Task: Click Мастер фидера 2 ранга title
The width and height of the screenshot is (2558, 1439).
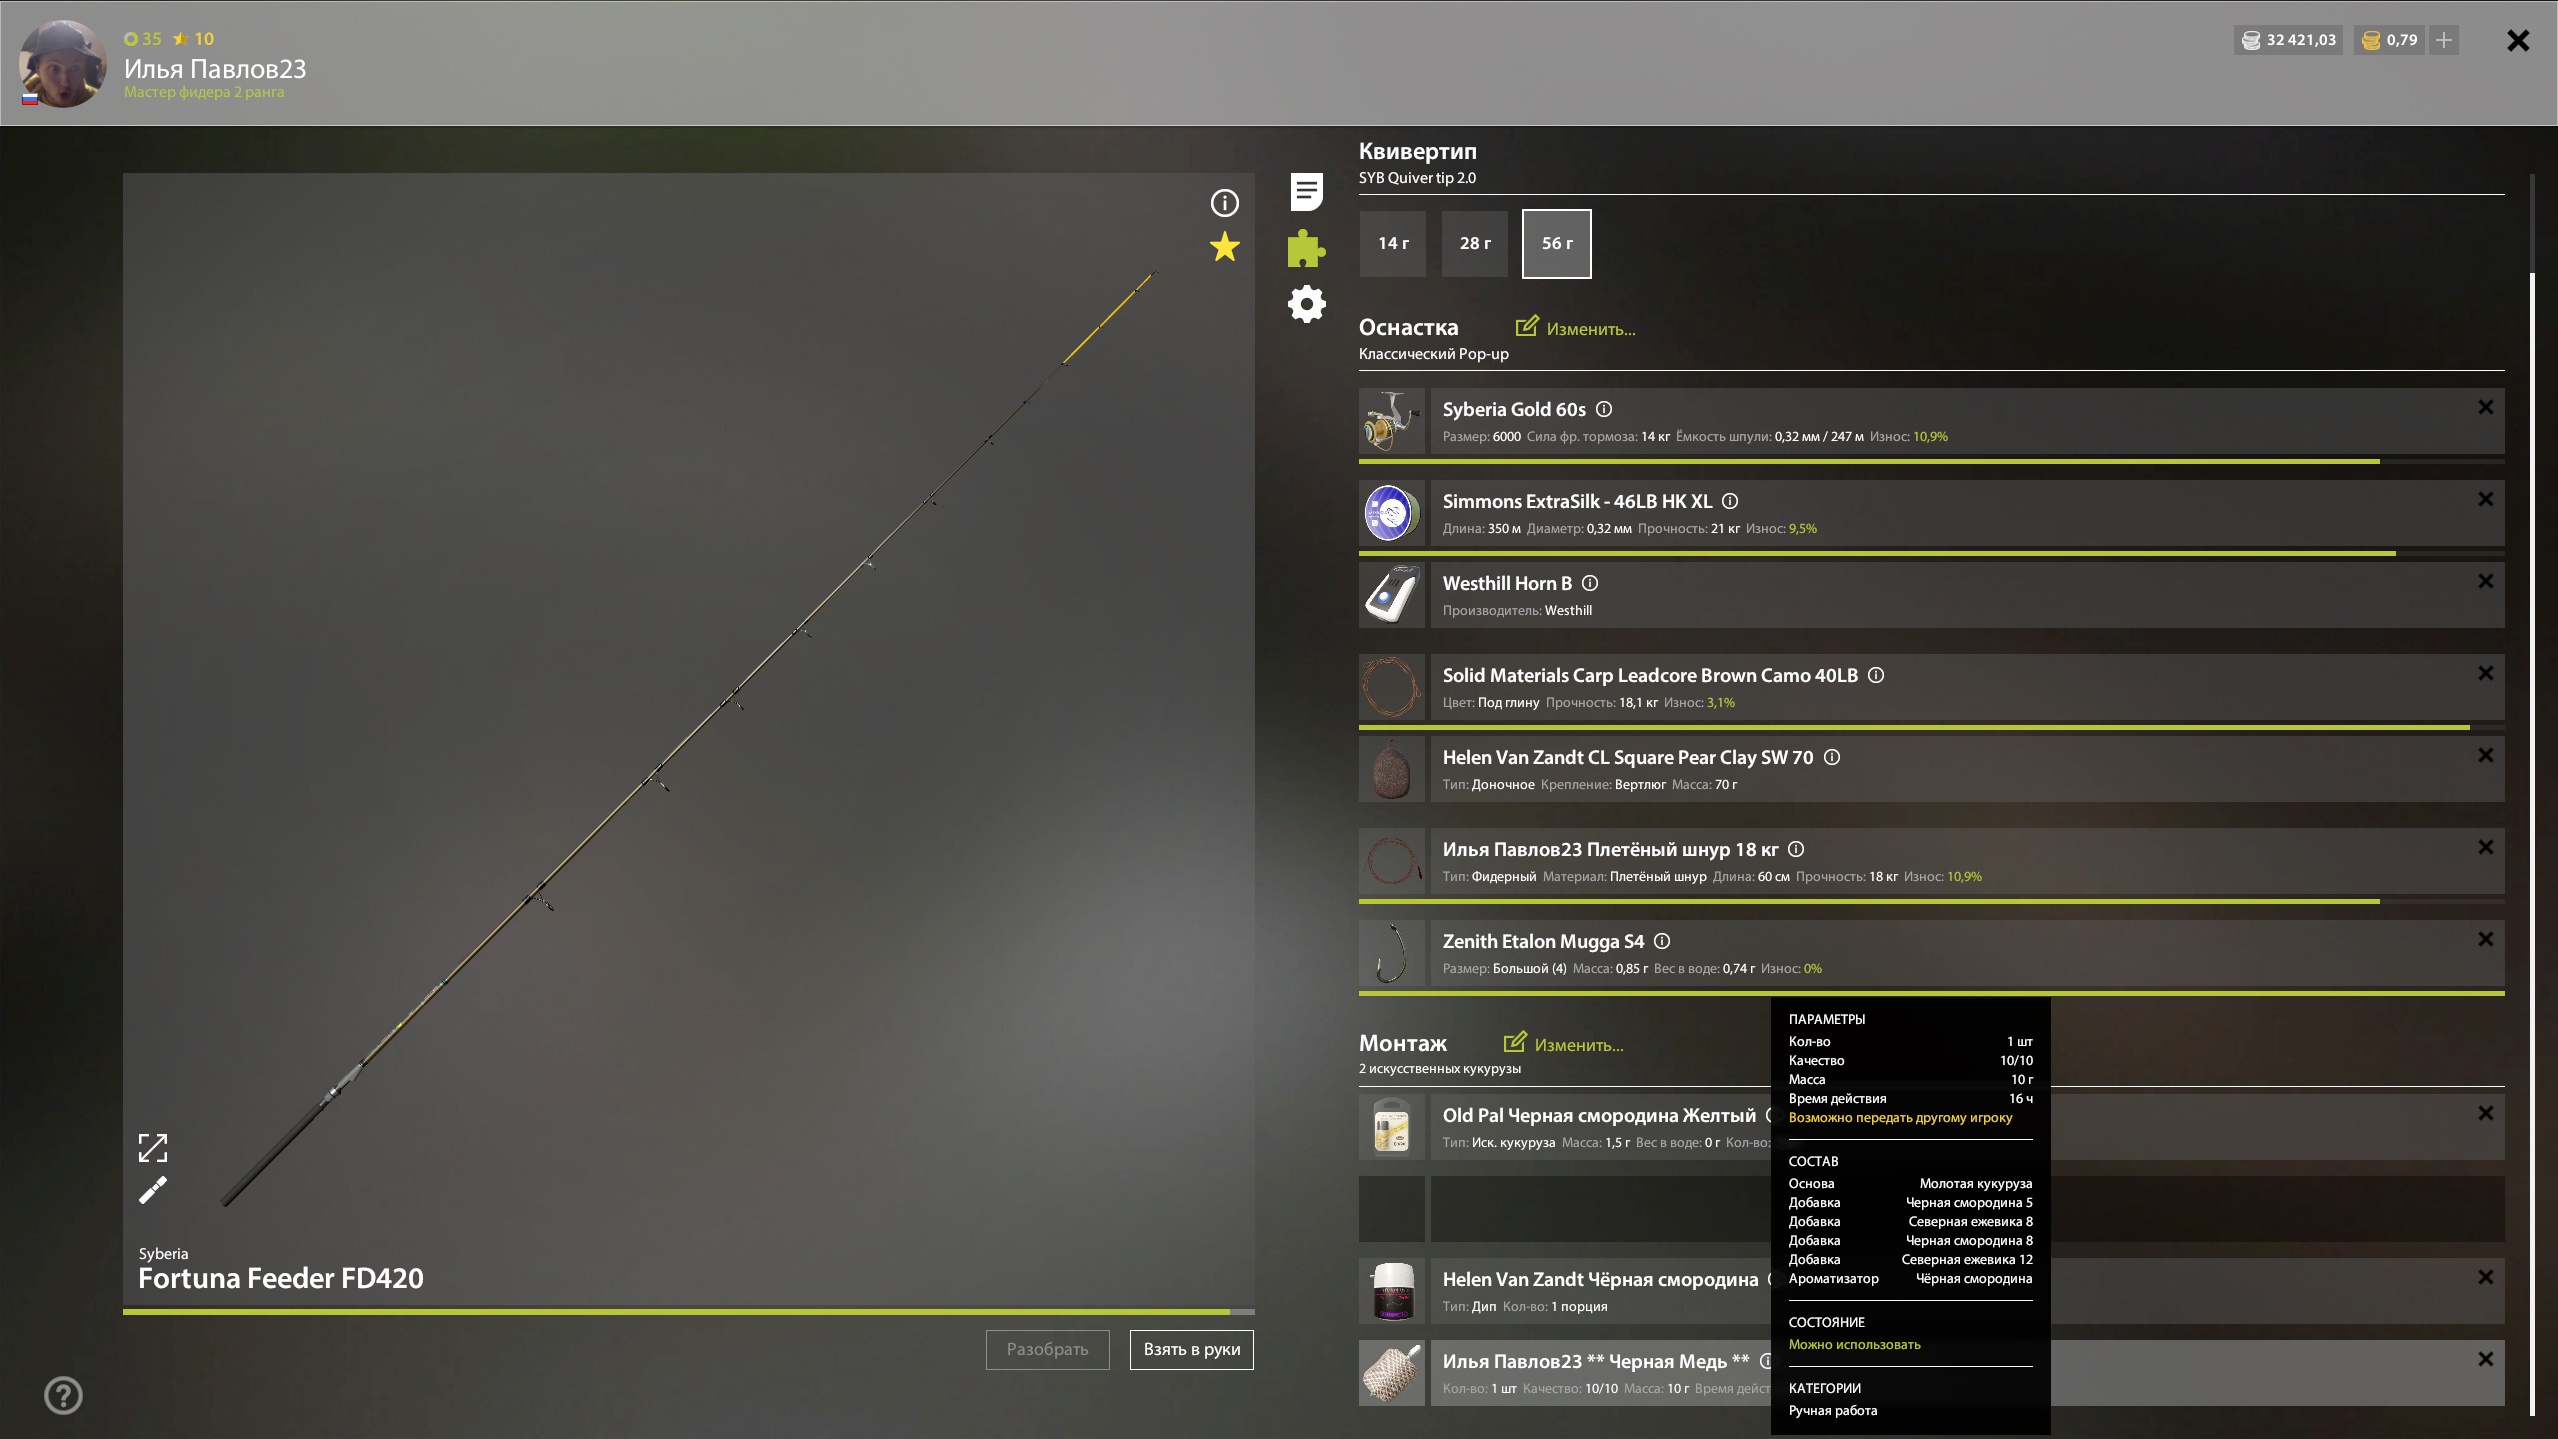Action: 204,92
